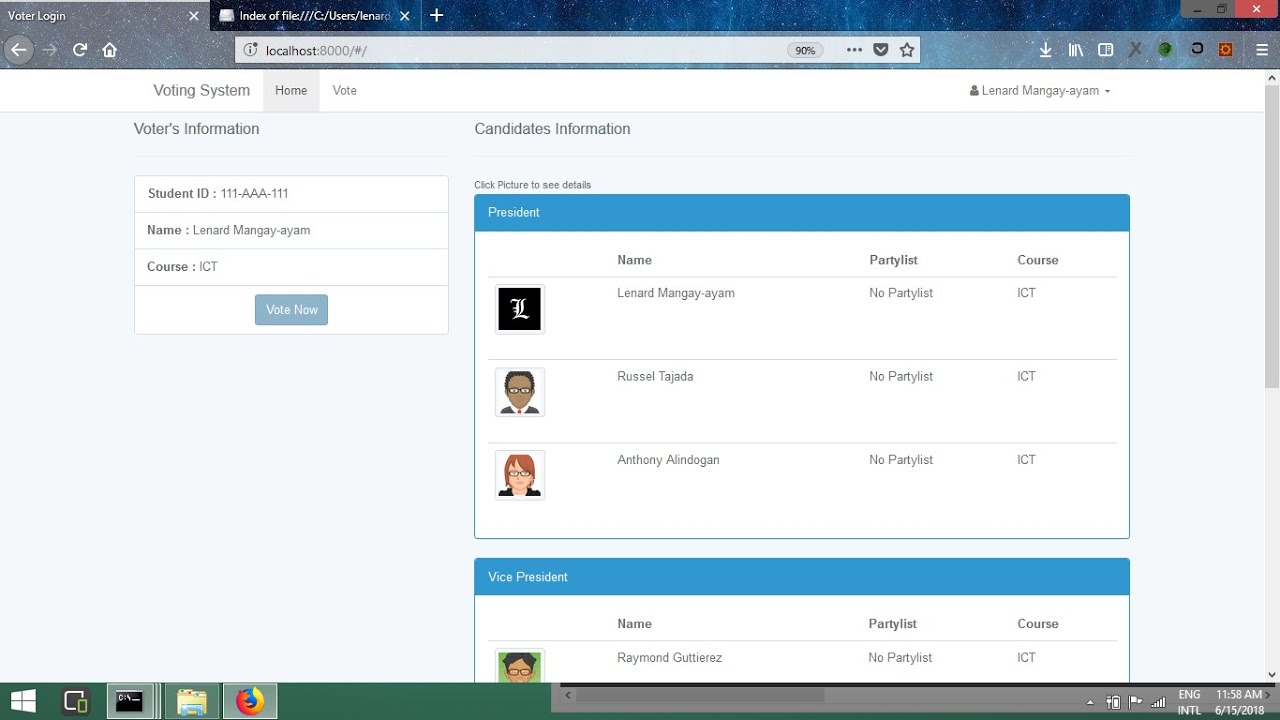Bookmark this page with the star icon
The height and width of the screenshot is (720, 1280).
907,50
